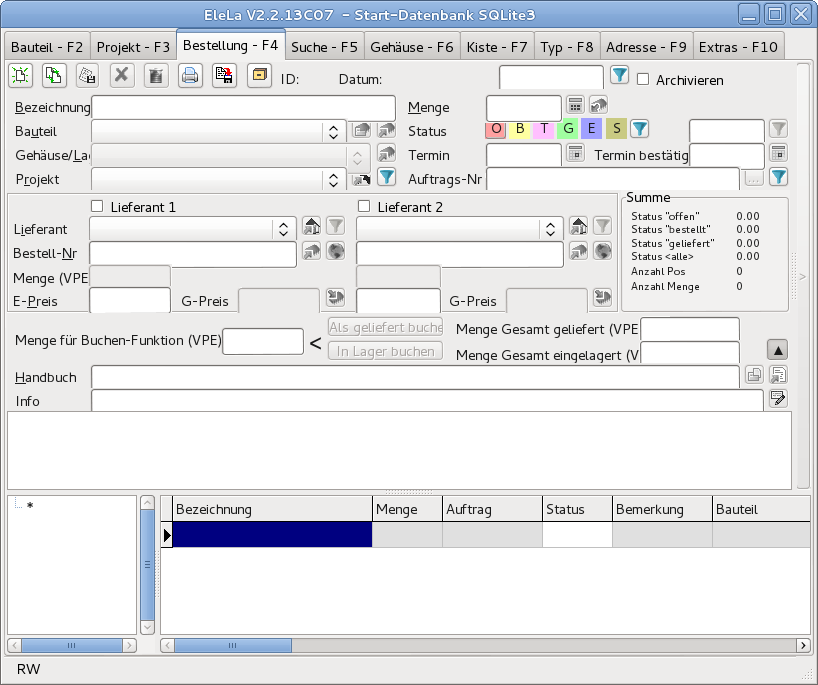Focus the Menge für Buchen-Funktion field
Viewport: 818px width, 685px height.
tap(263, 341)
